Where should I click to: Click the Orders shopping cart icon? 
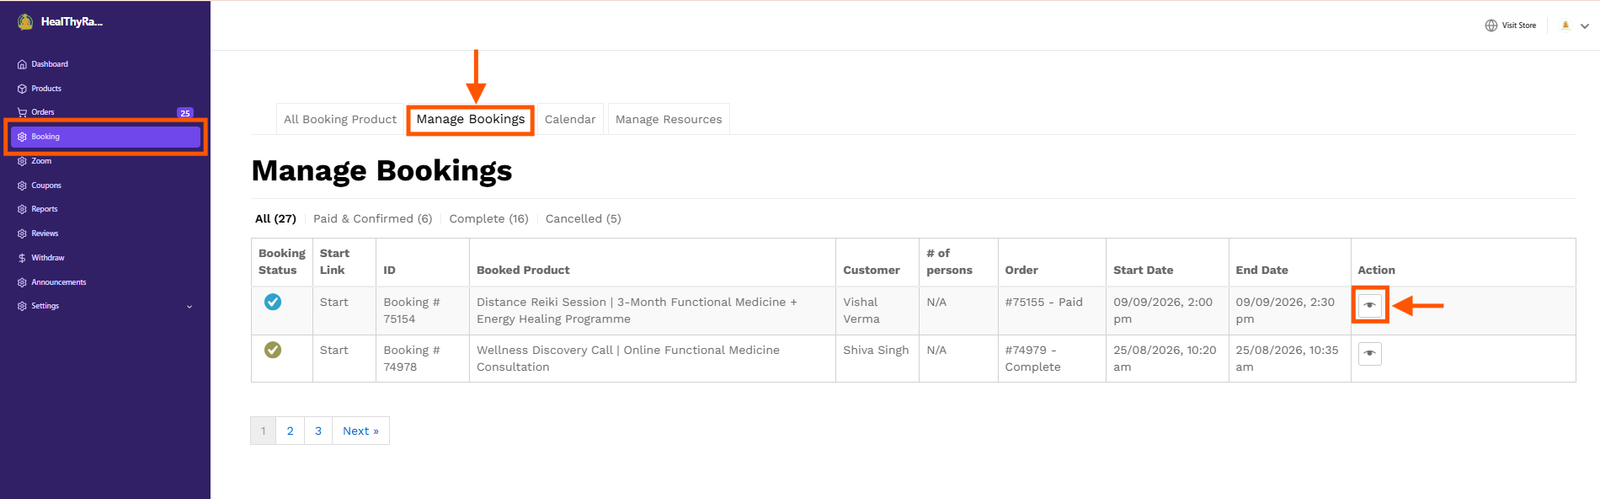(22, 113)
